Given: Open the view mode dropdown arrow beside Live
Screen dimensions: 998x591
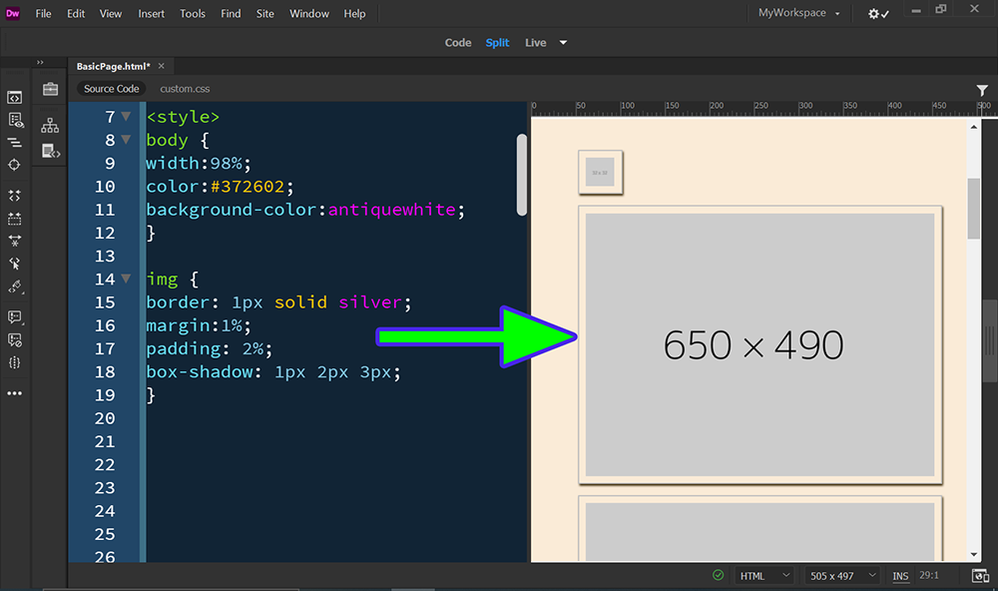Looking at the screenshot, I should coord(563,43).
